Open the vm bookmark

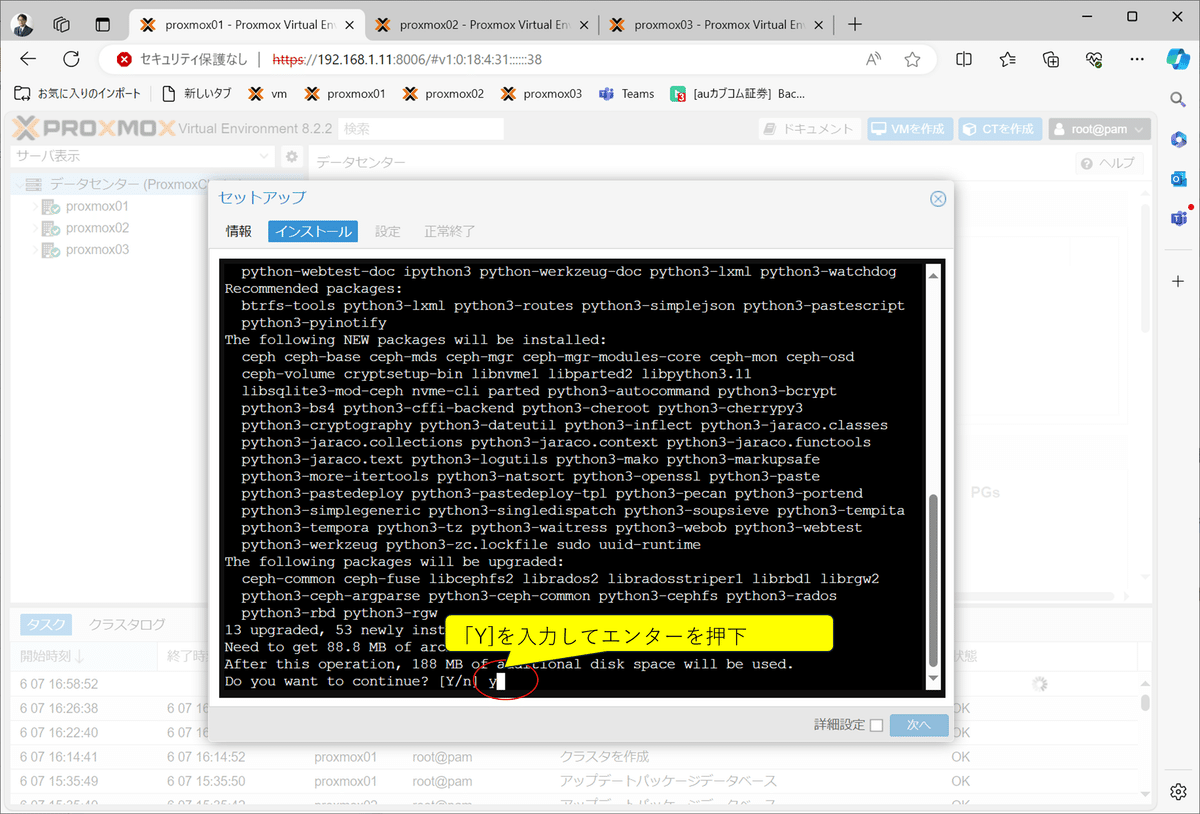click(268, 94)
